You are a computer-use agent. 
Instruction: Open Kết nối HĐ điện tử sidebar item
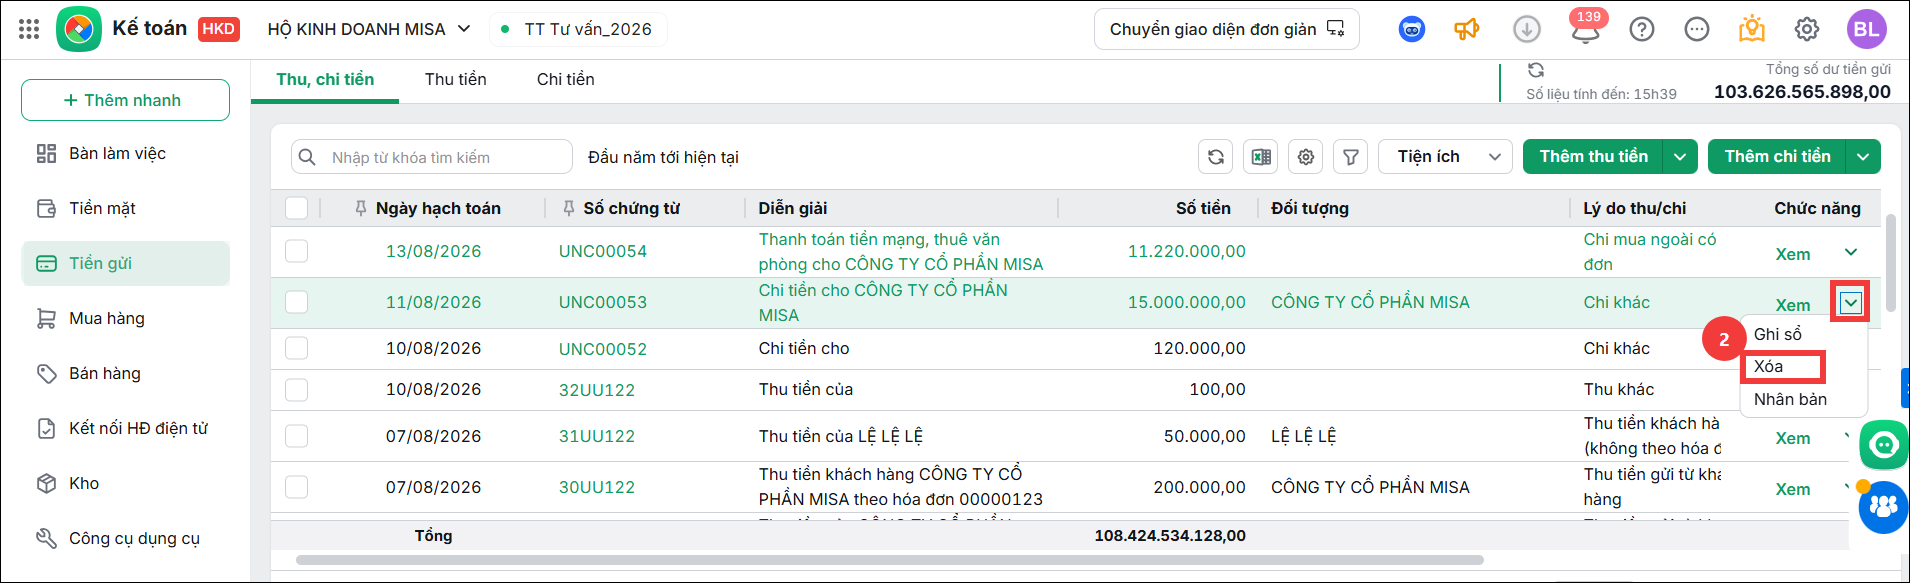pos(125,428)
